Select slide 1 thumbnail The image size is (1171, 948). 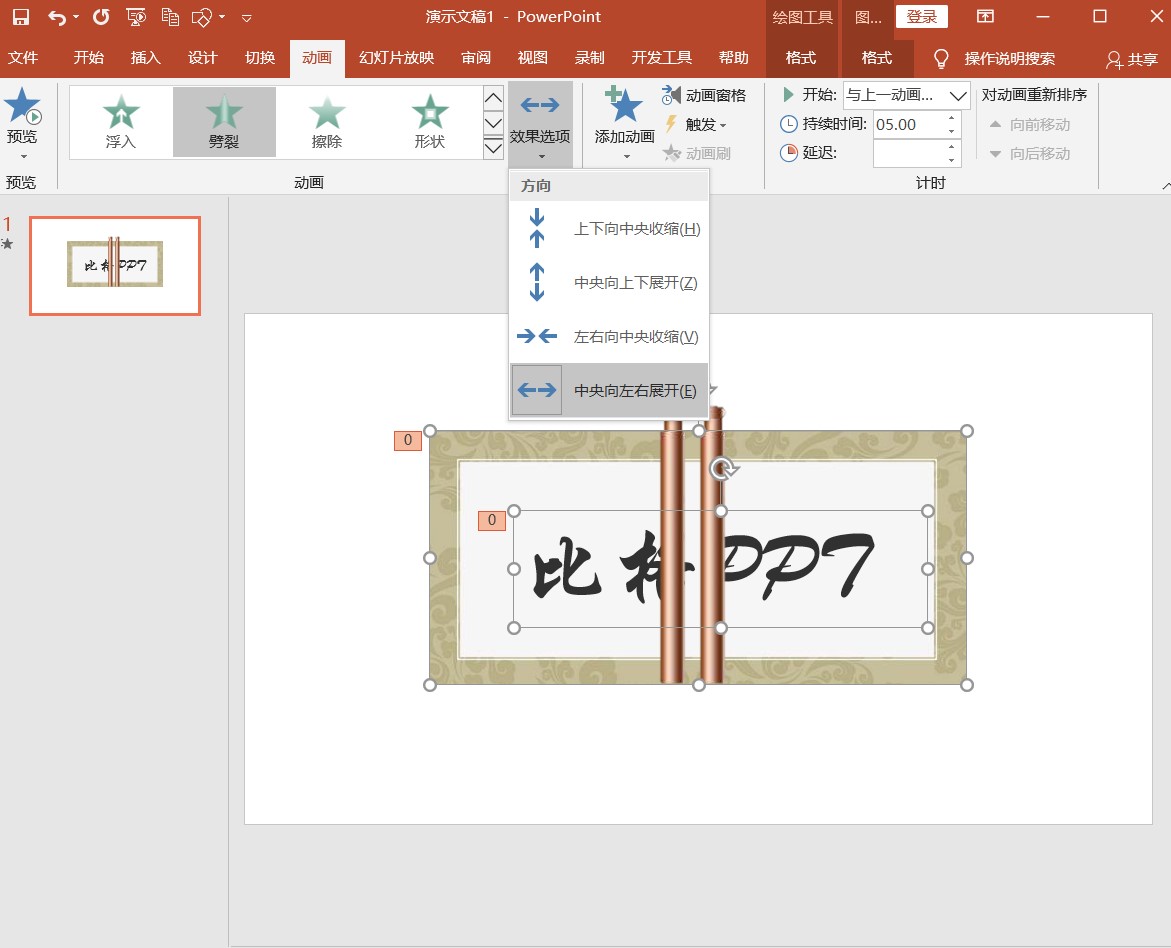tap(115, 265)
